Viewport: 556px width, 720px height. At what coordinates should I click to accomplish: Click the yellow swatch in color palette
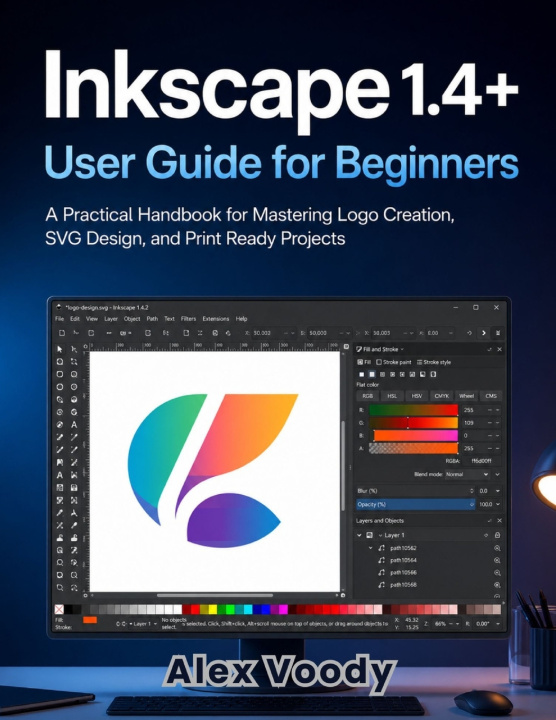(x=213, y=609)
